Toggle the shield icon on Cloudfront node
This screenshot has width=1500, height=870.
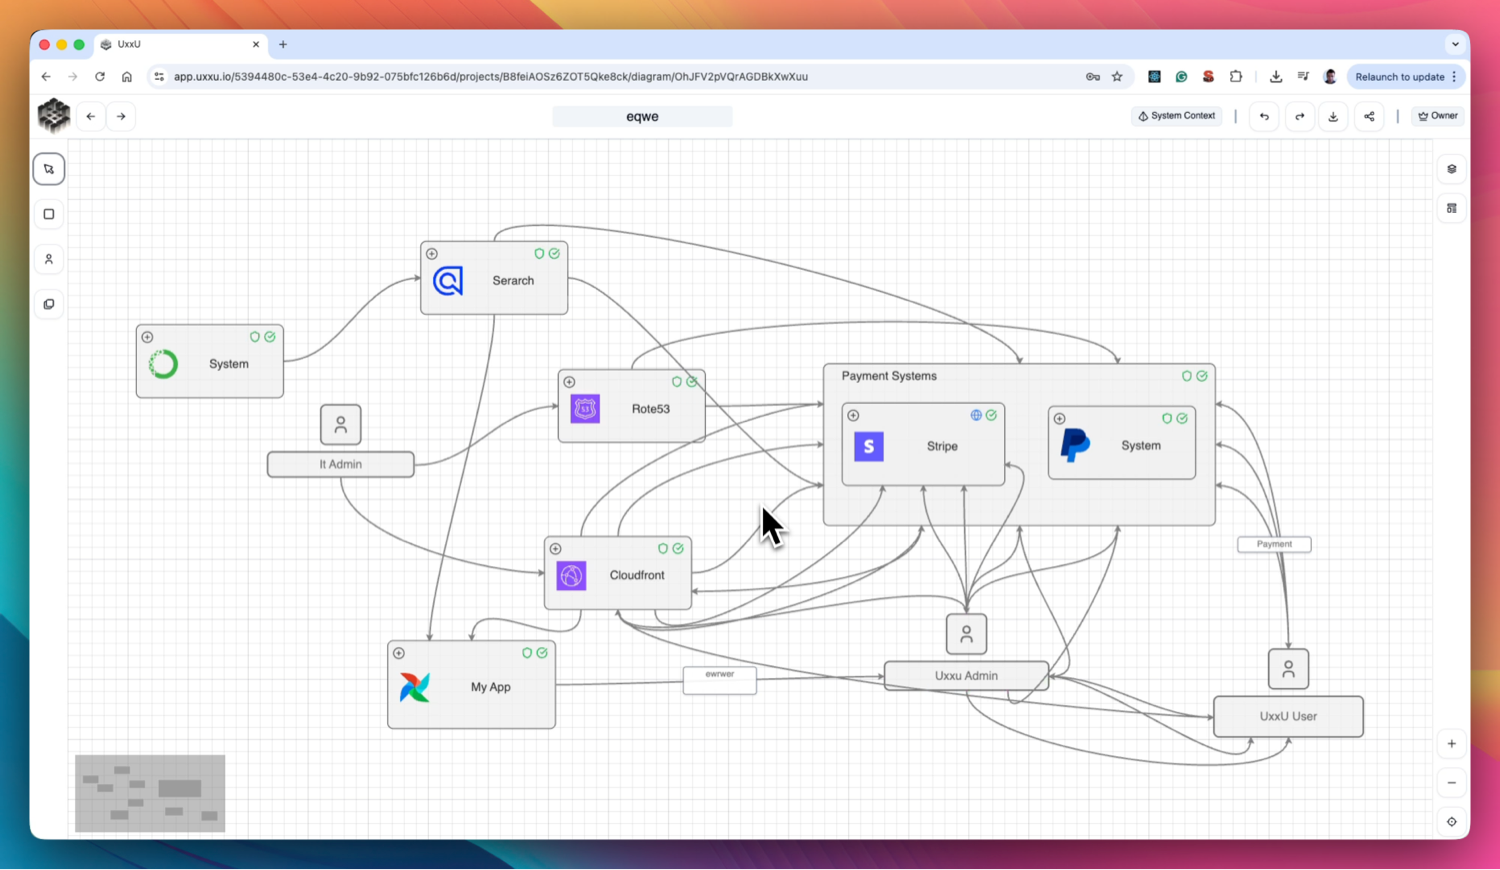pos(662,549)
